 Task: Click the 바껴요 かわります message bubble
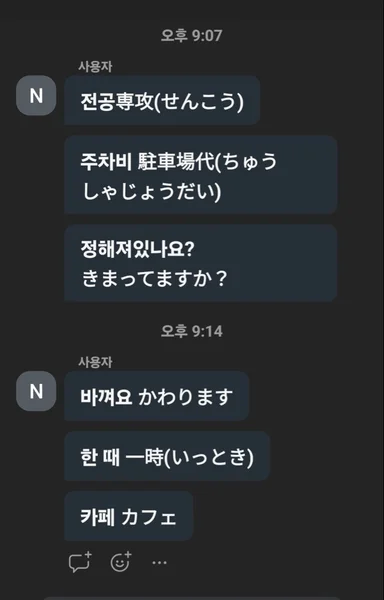(x=157, y=396)
